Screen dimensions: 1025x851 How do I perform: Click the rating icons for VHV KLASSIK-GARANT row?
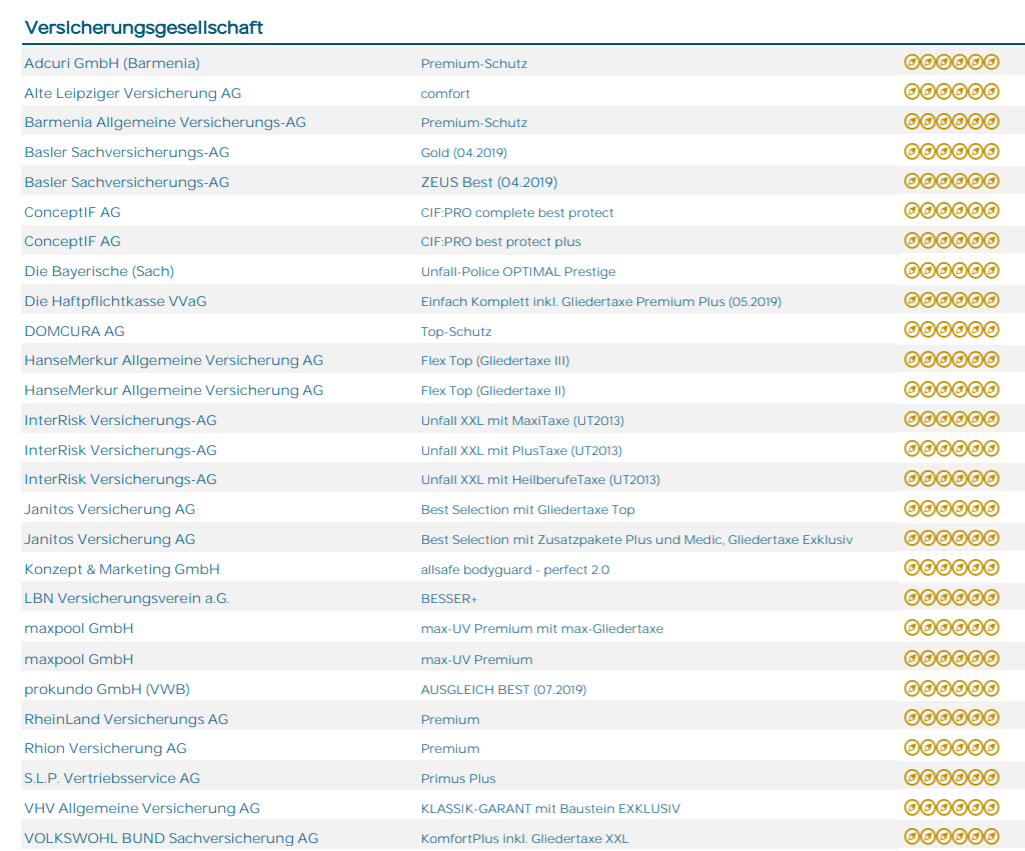pyautogui.click(x=951, y=807)
